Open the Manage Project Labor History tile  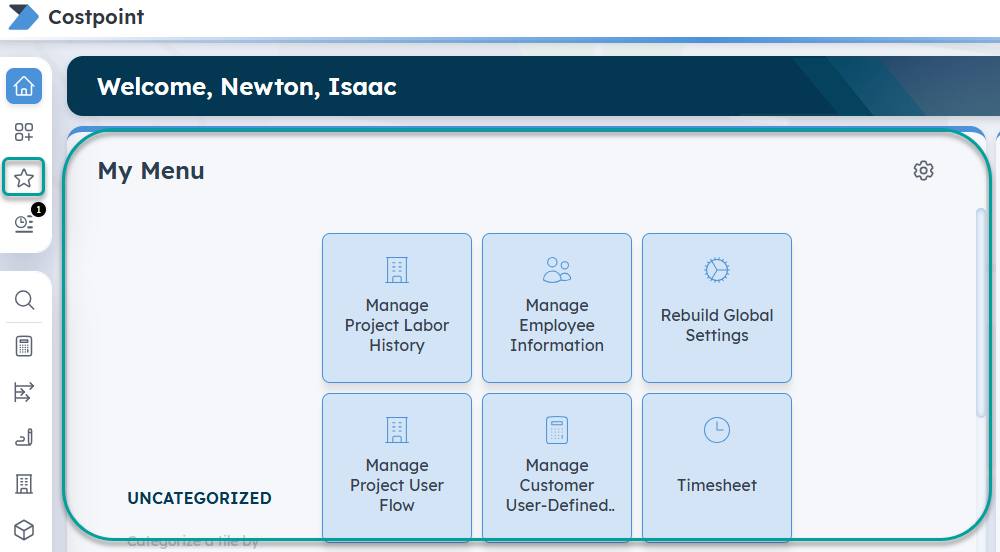pos(397,308)
